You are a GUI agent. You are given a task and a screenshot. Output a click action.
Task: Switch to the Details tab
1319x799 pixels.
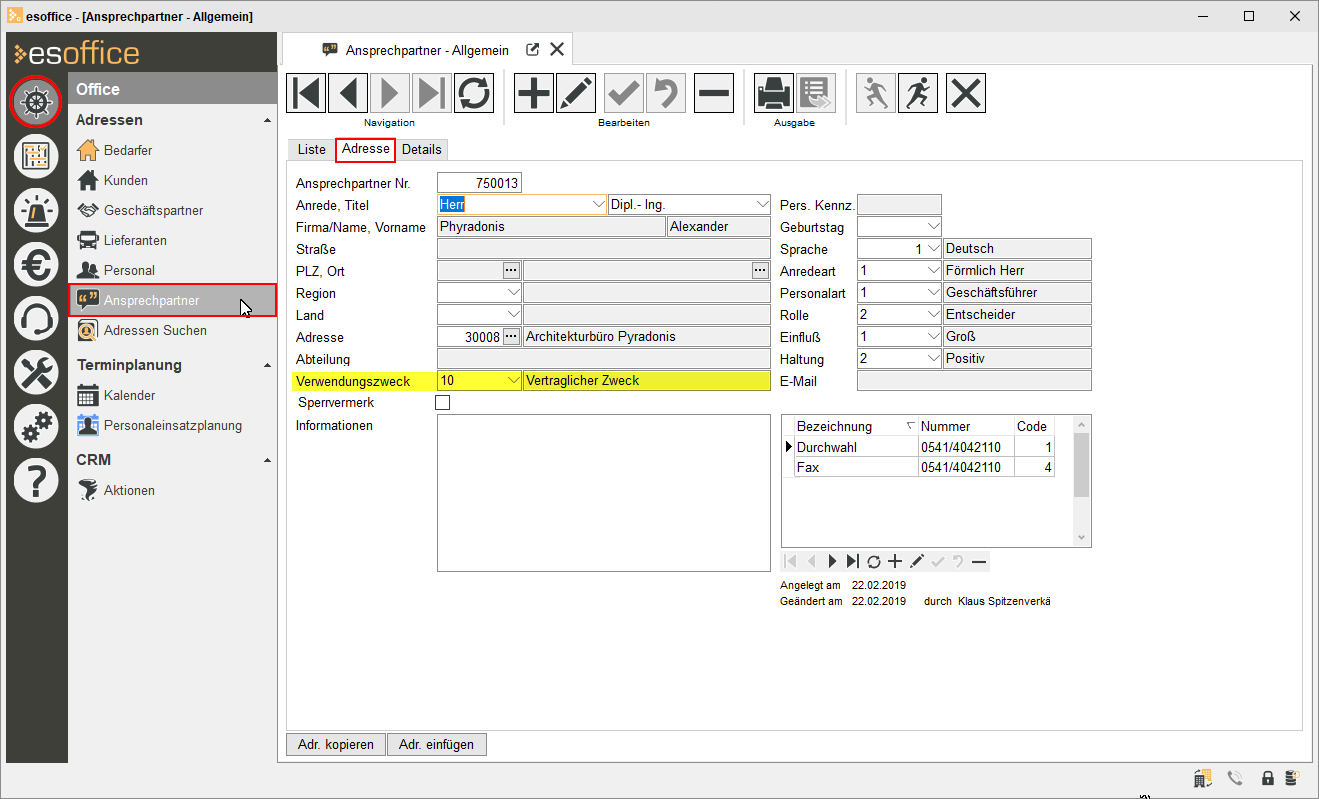422,149
